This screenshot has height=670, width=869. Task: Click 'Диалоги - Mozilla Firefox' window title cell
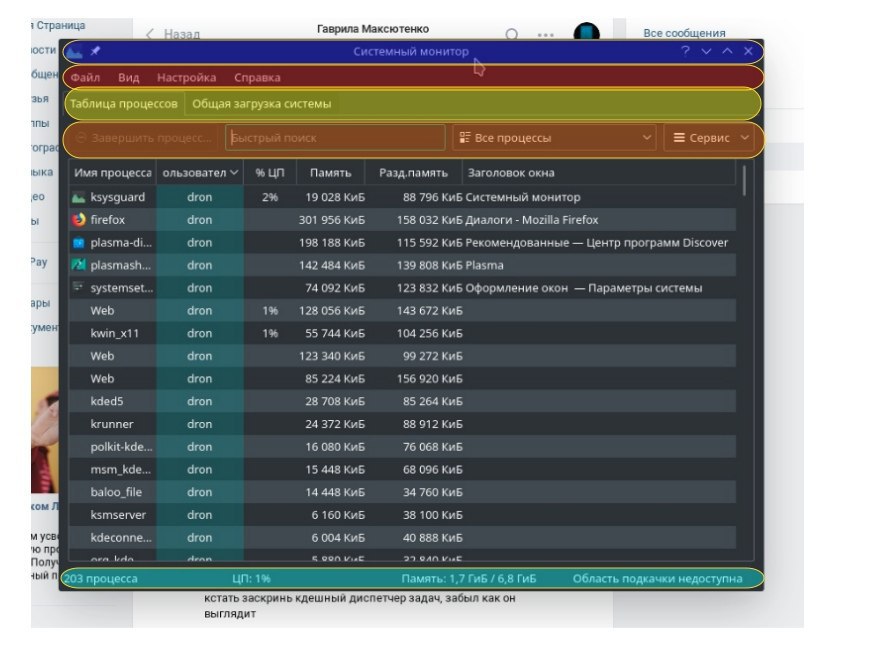[x=532, y=220]
